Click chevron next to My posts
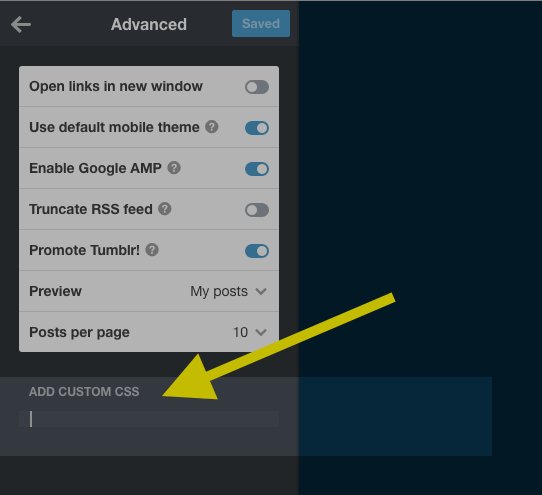 click(261, 291)
